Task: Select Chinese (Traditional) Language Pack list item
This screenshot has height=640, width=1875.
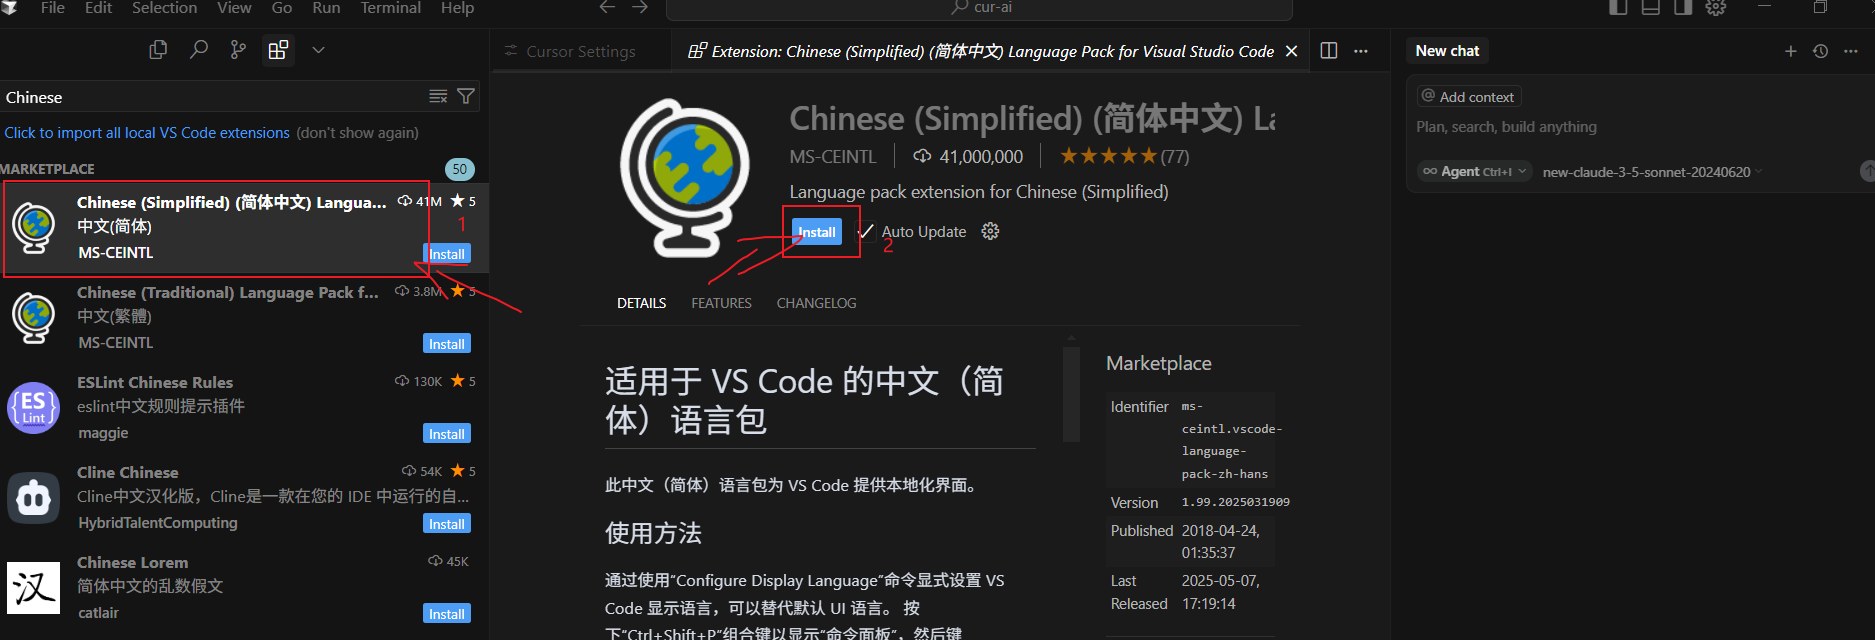Action: click(244, 318)
